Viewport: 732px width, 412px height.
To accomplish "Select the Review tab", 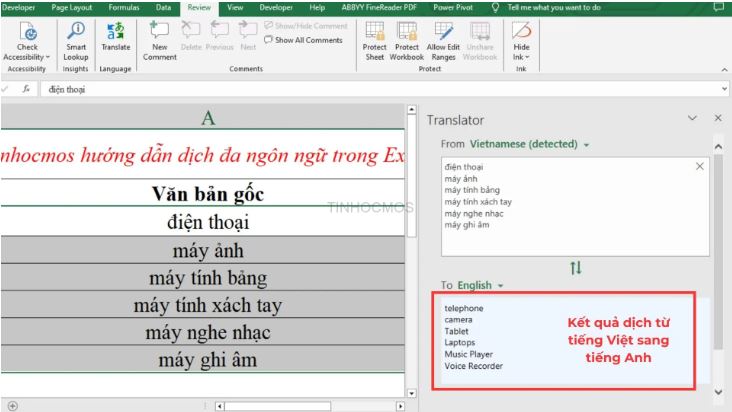I will [x=199, y=7].
